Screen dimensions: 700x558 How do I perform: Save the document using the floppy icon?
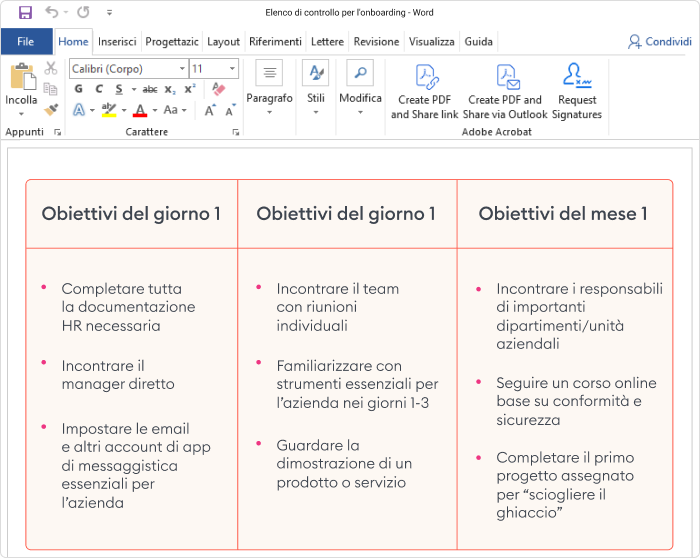pos(25,12)
